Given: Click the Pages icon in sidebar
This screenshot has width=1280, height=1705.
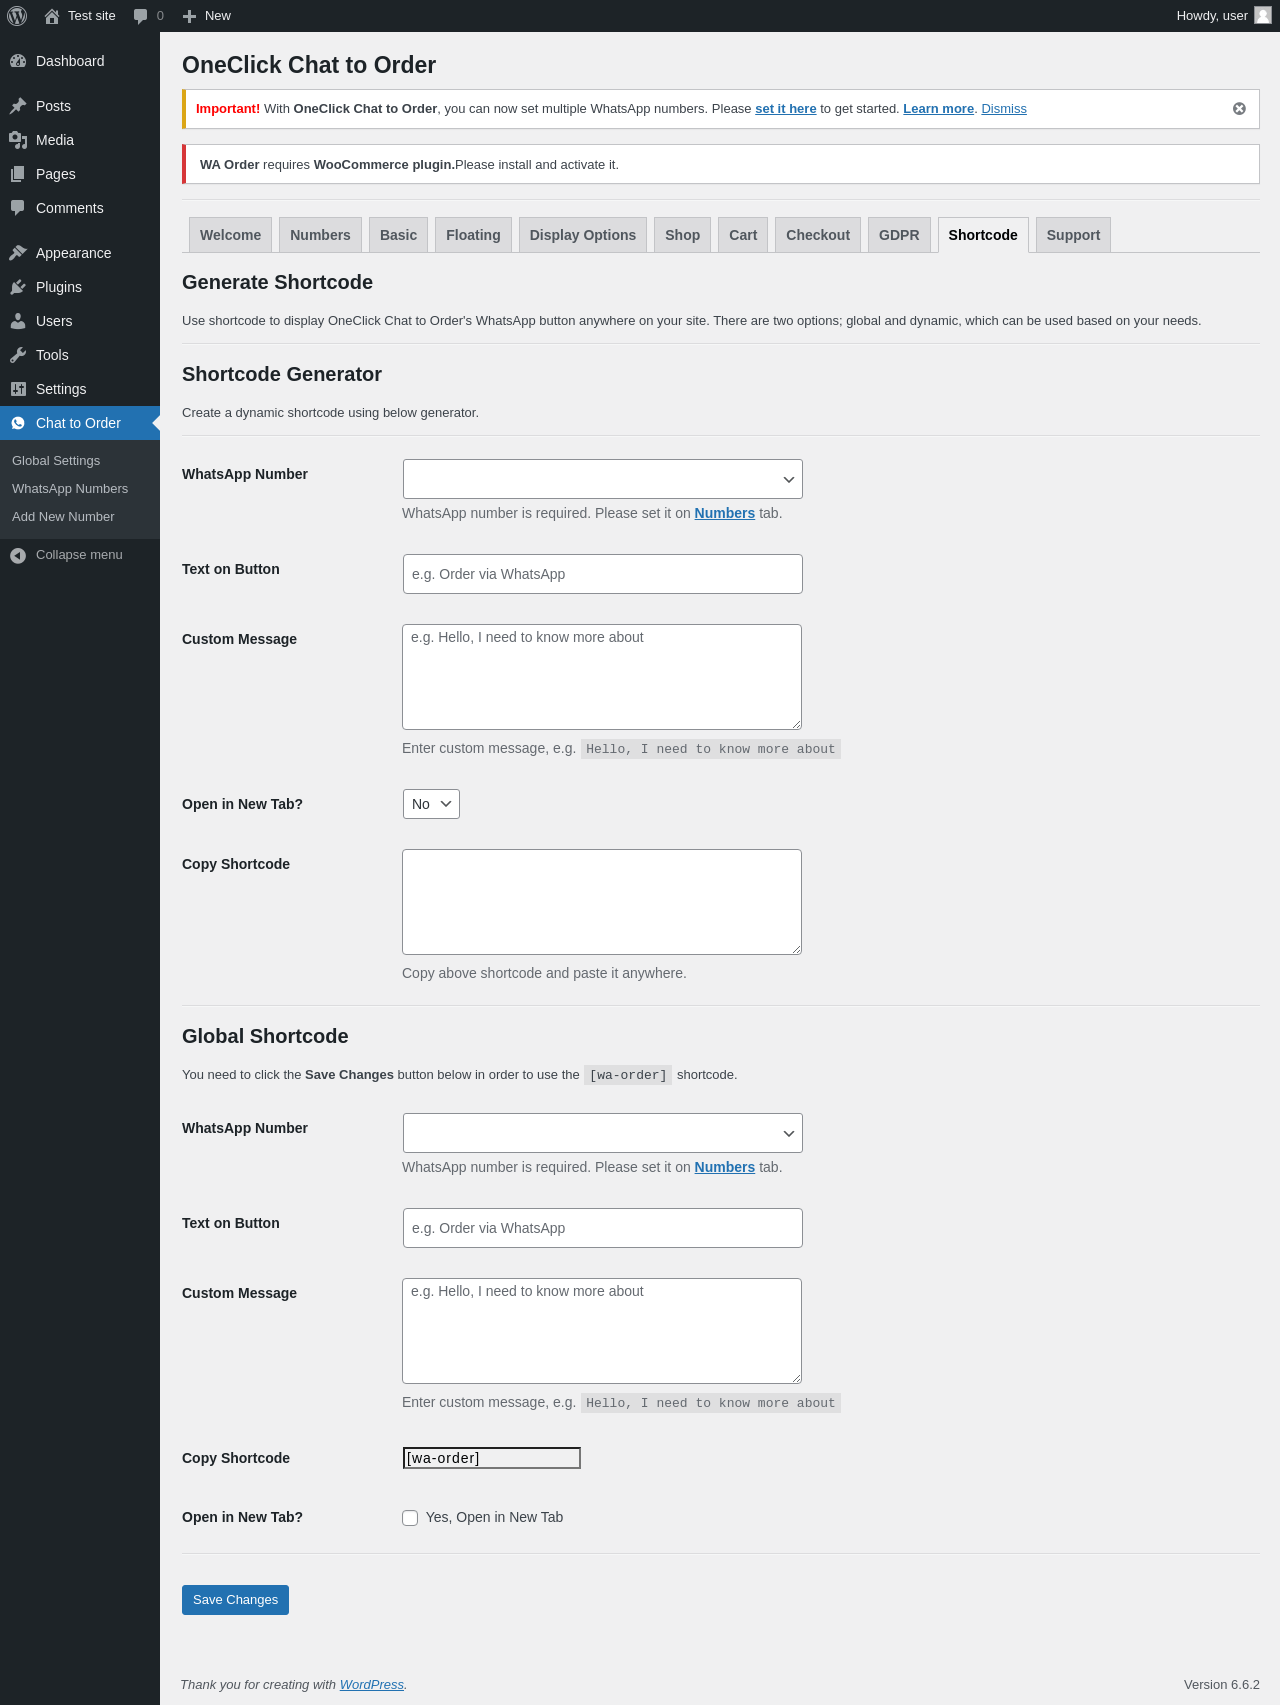Looking at the screenshot, I should click(18, 174).
